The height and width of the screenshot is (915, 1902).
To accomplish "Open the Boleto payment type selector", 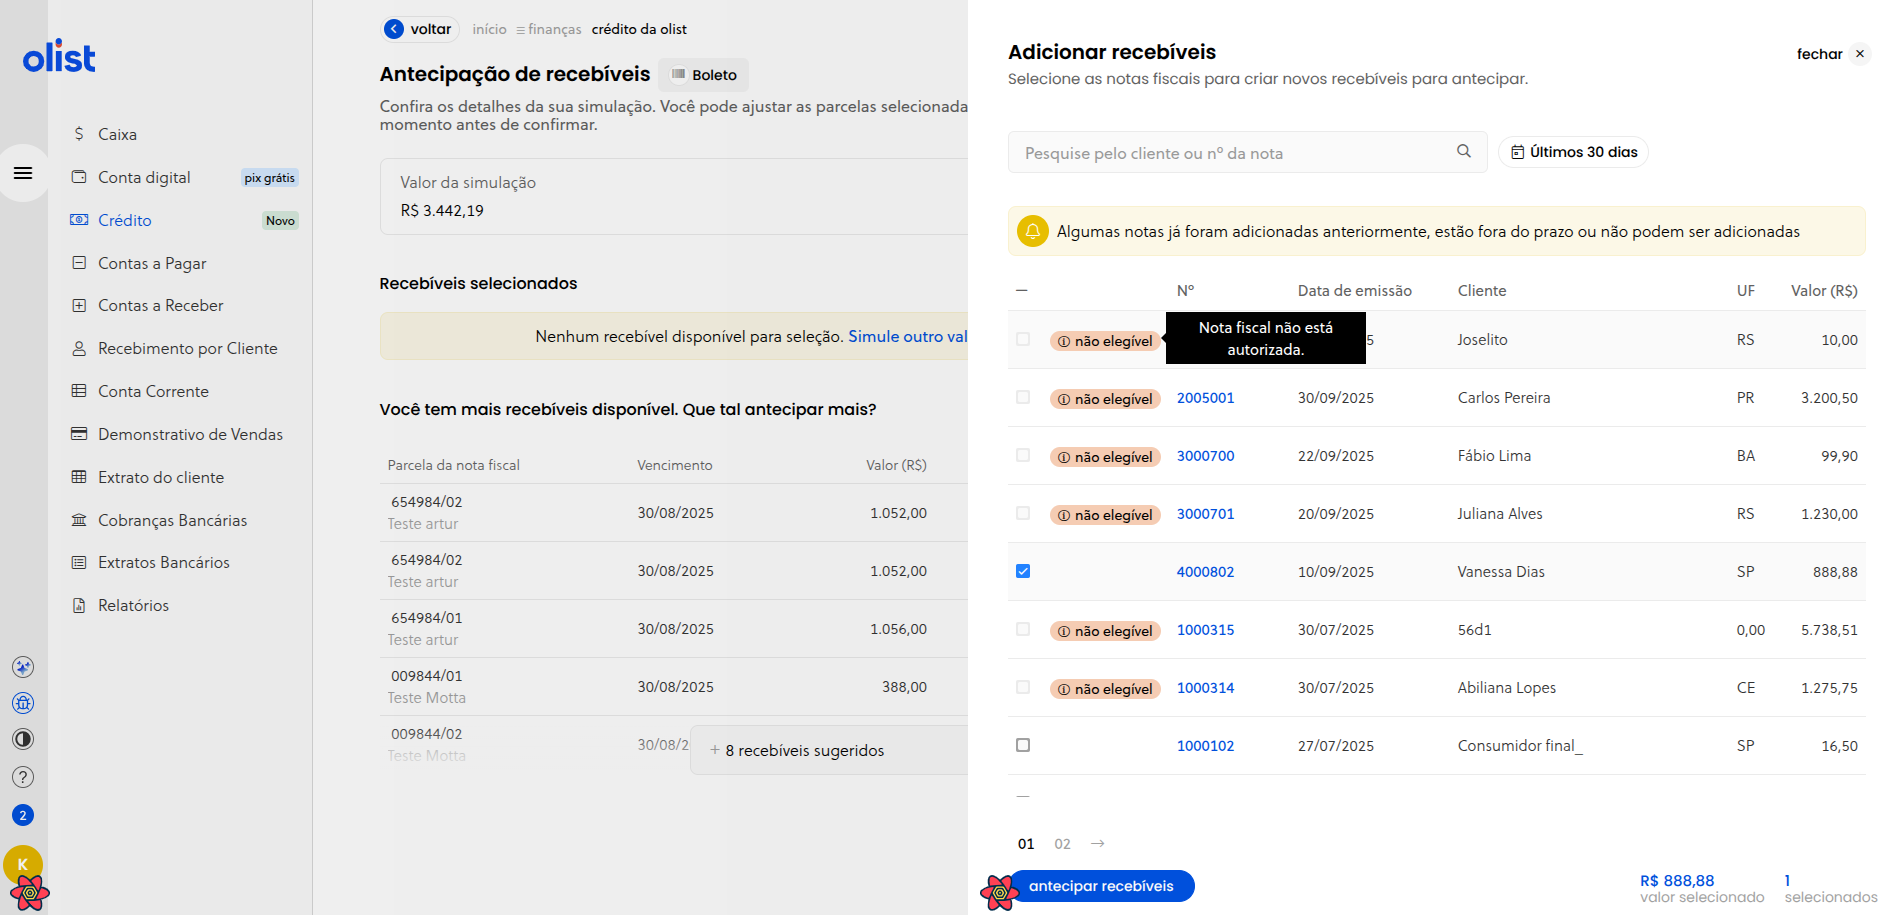I will point(704,75).
